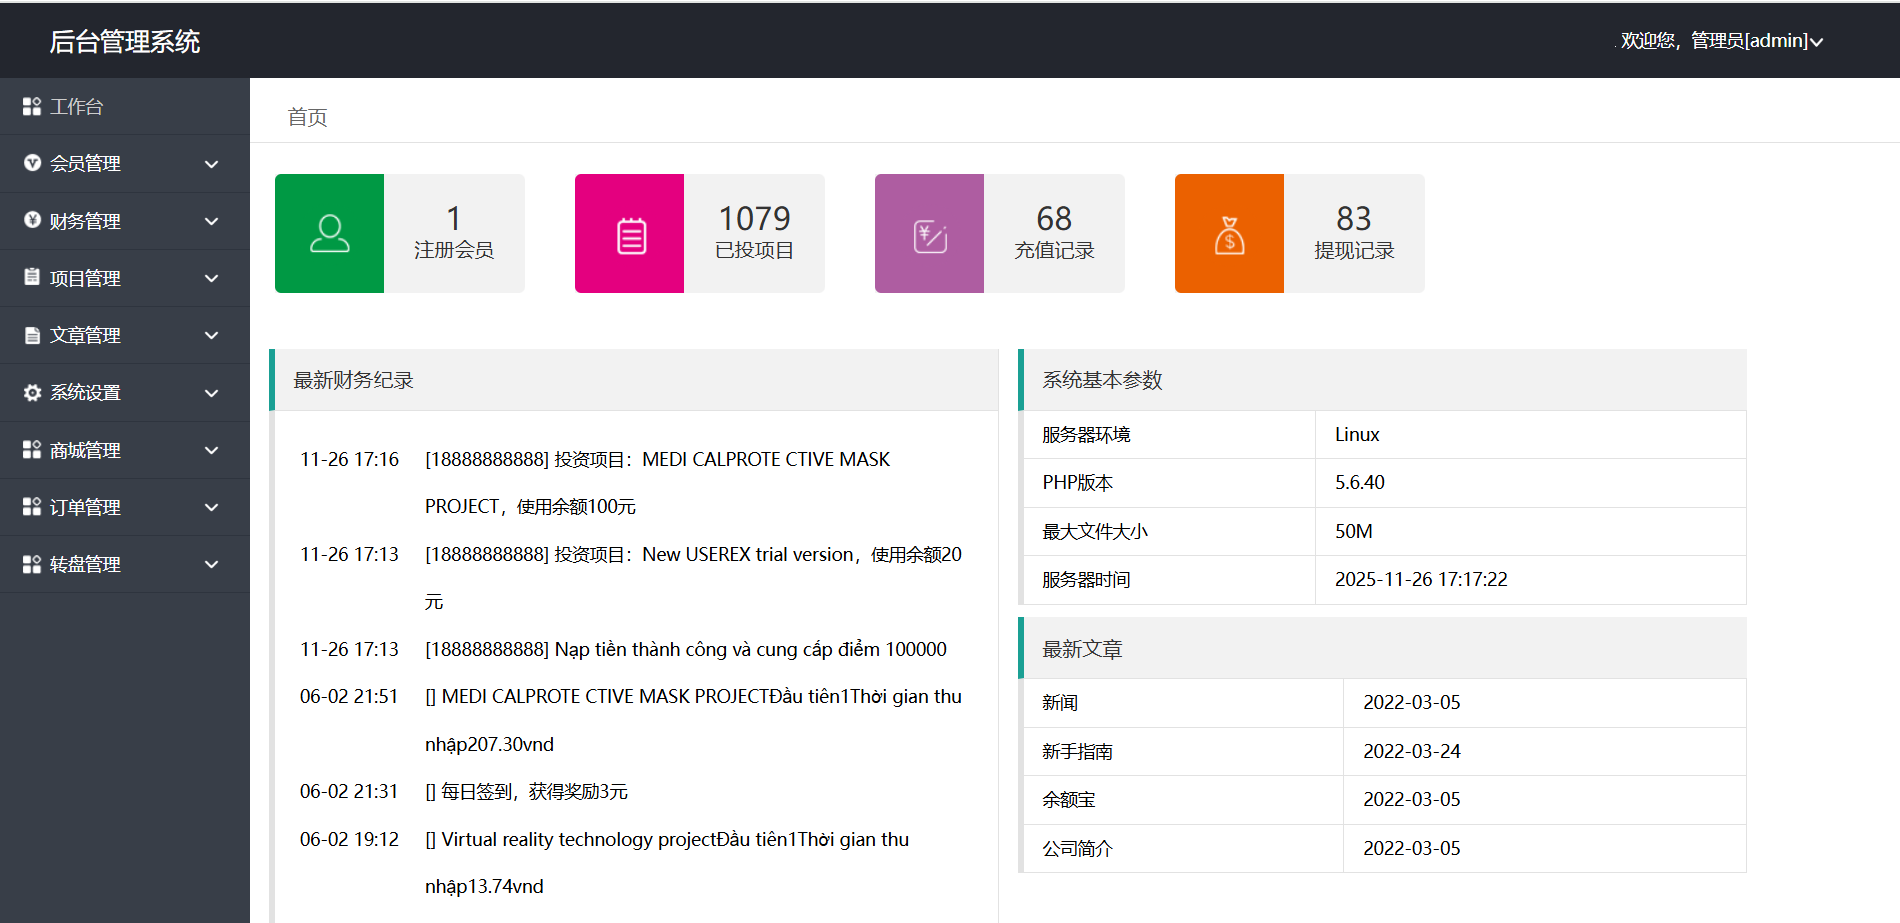Open the 新手指南 article link

[x=1077, y=752]
